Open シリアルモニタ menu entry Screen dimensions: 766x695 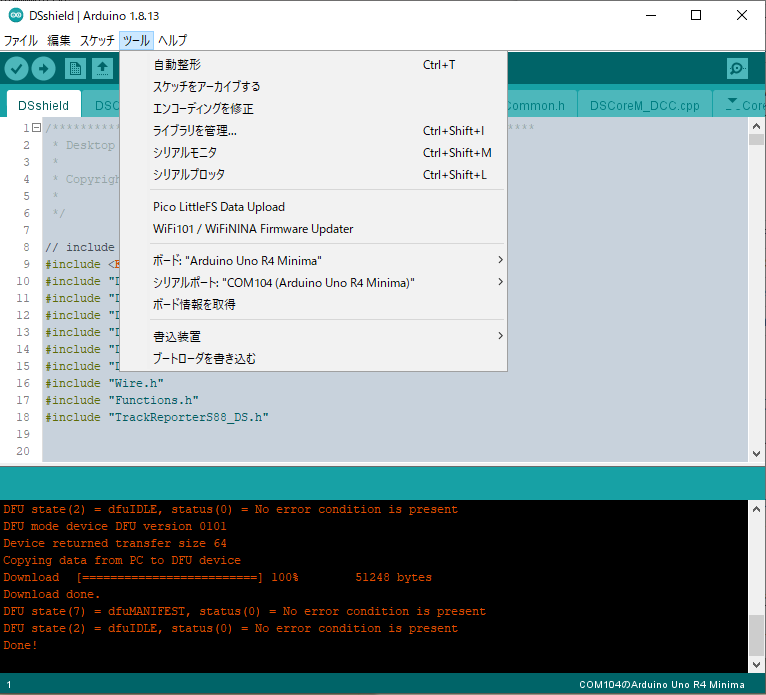pyautogui.click(x=185, y=153)
